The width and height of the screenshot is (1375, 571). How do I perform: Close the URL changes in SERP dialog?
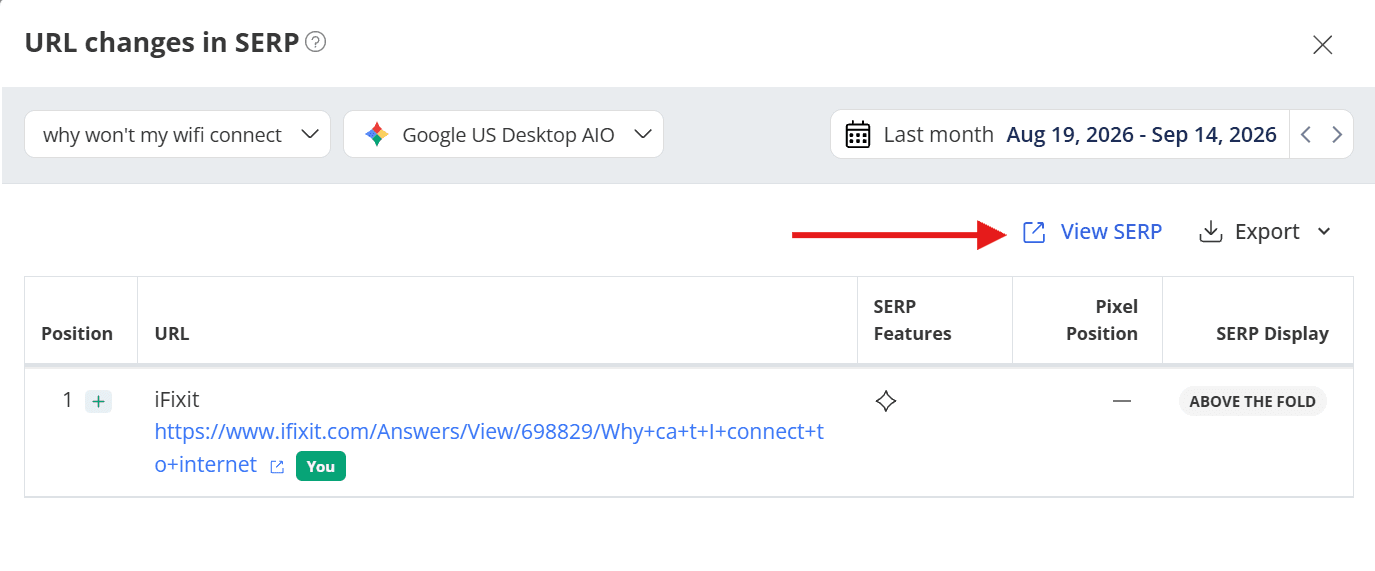[x=1322, y=45]
